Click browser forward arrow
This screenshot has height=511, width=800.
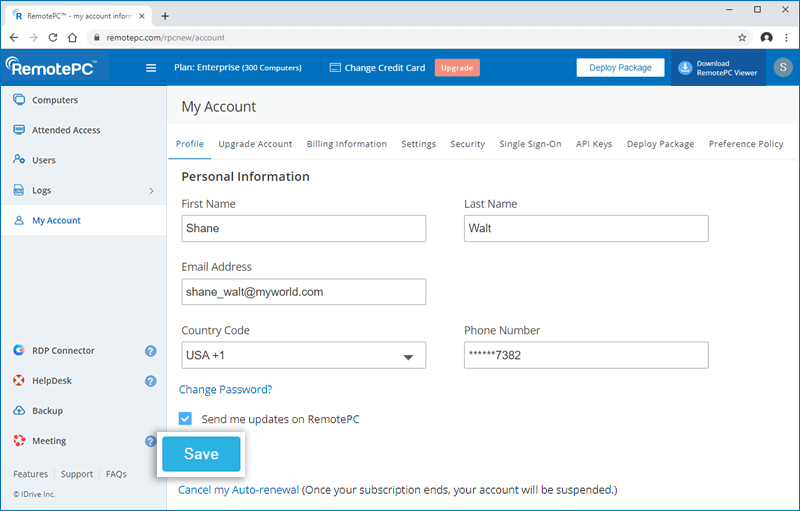[x=33, y=37]
